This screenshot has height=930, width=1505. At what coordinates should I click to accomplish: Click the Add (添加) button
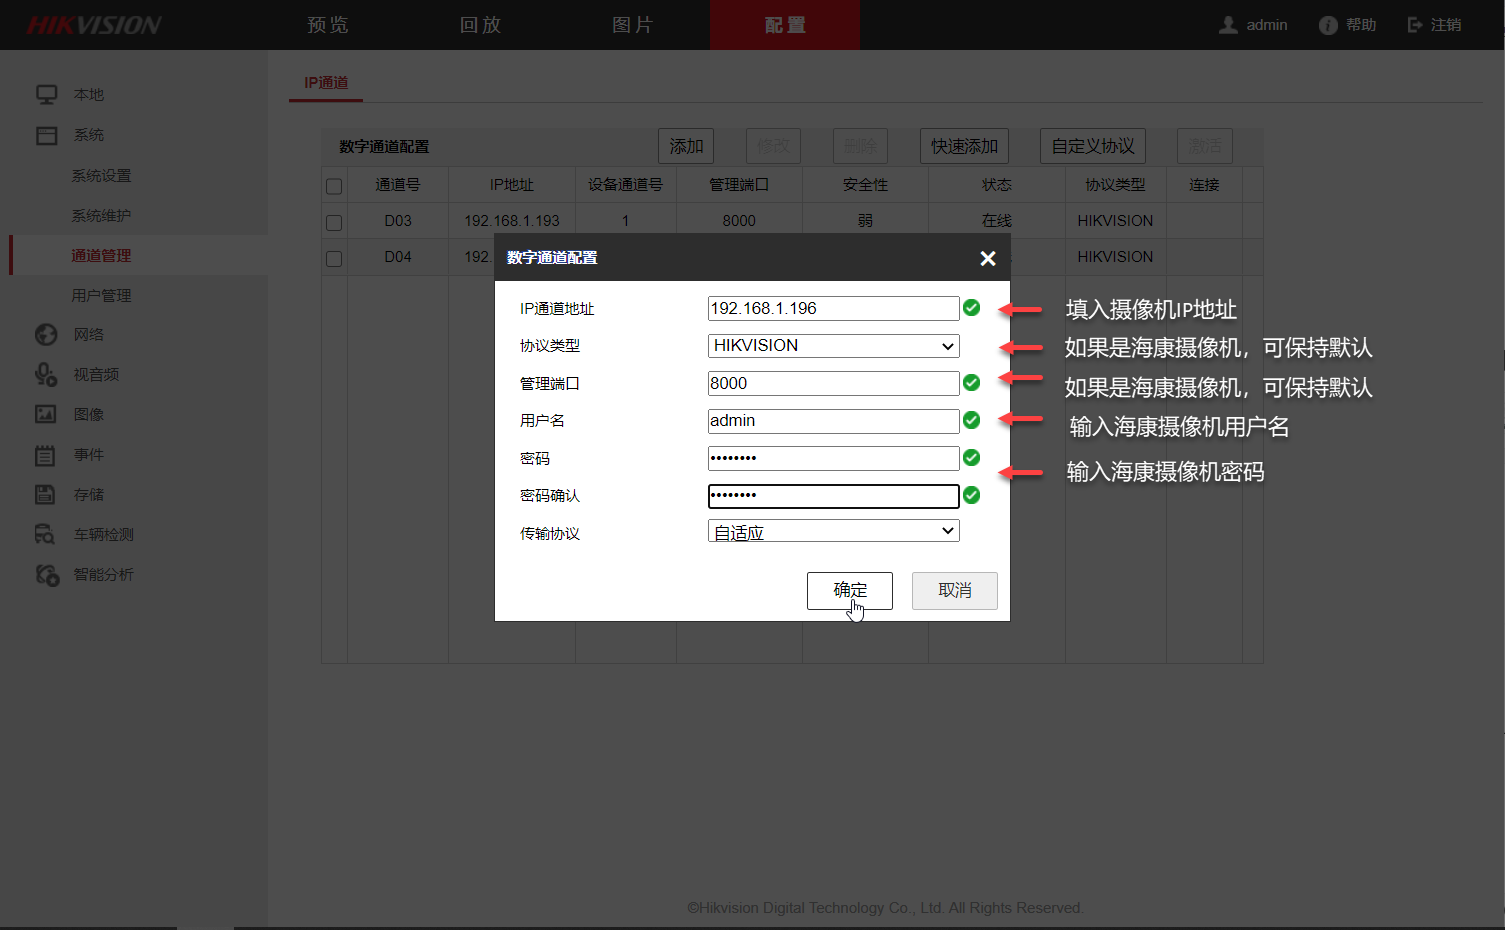tap(686, 146)
